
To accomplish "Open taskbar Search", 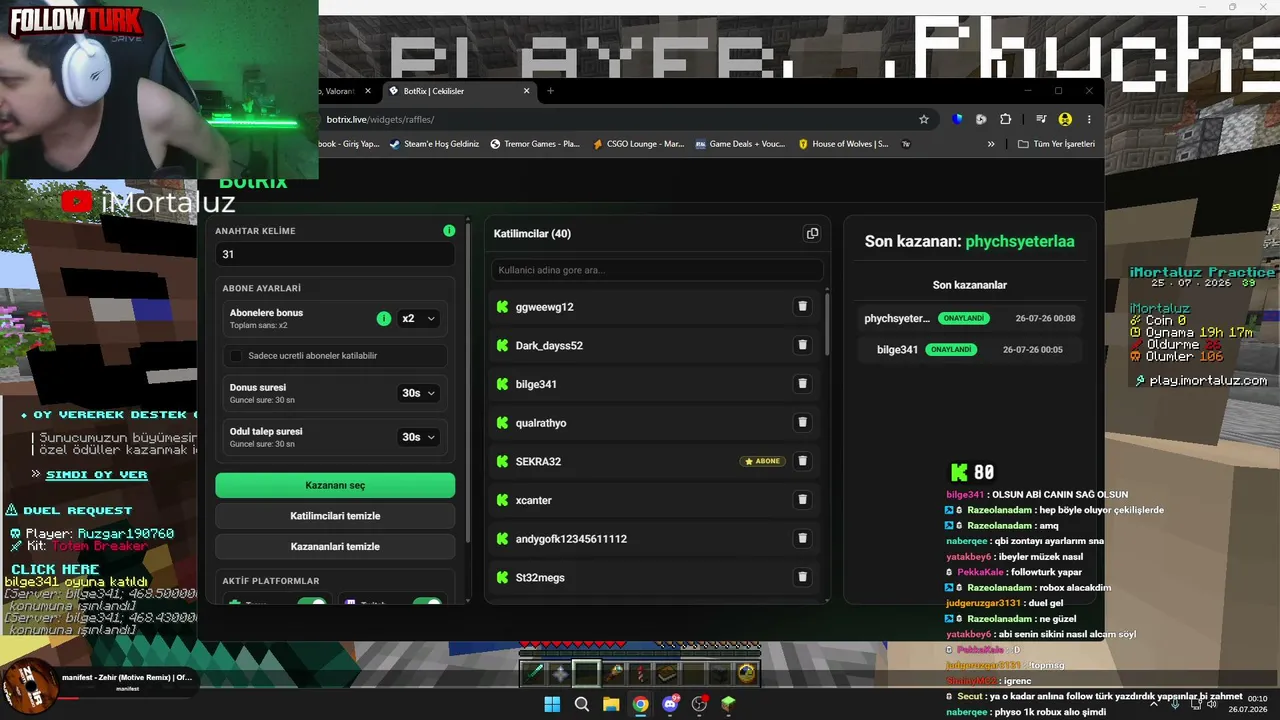I will (582, 704).
